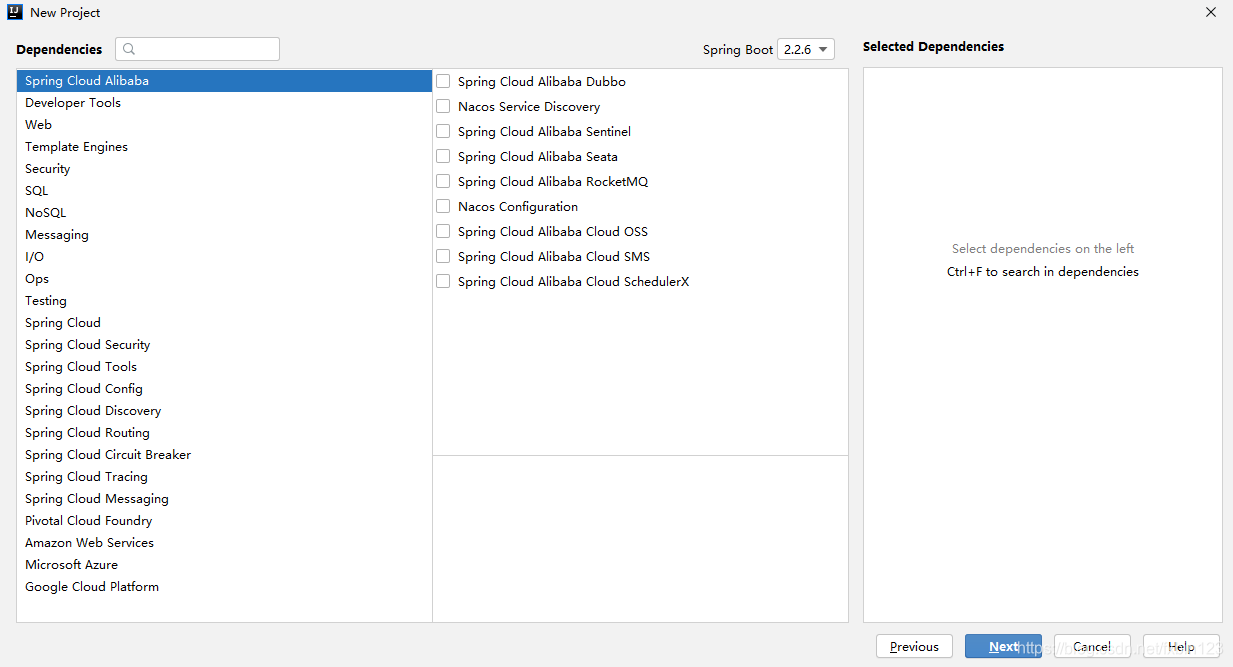Select Spring Cloud Routing category
The height and width of the screenshot is (667, 1233).
click(224, 433)
